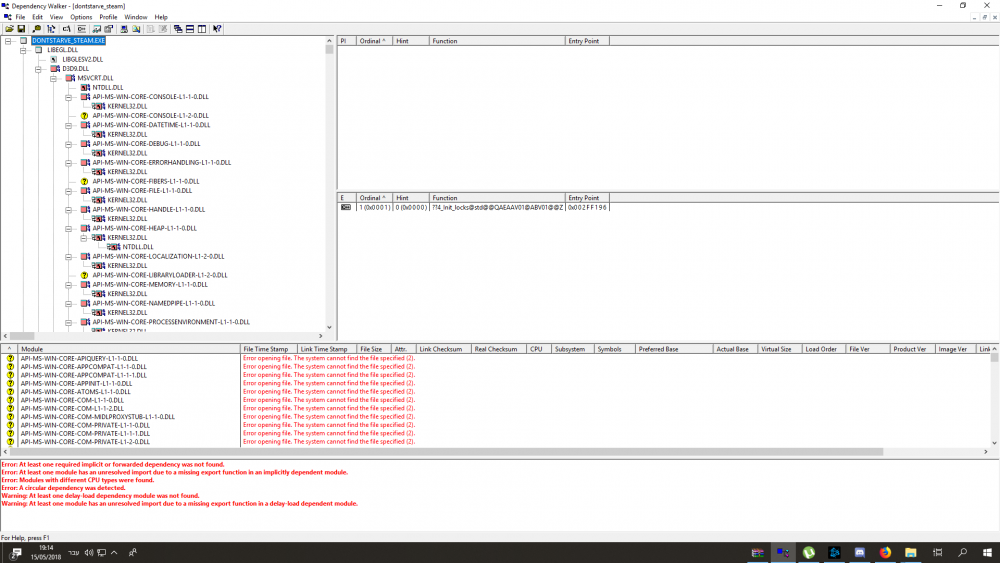This screenshot has height=563, width=1000.
Task: Open the Profile menu
Action: coord(108,17)
